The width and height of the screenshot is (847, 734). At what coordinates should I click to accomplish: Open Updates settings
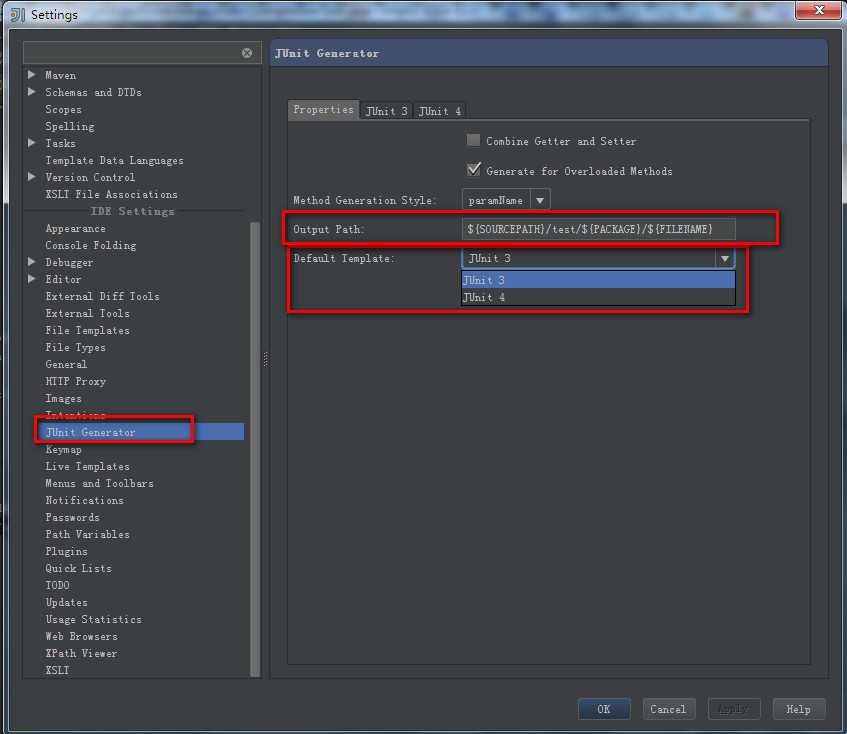(66, 602)
